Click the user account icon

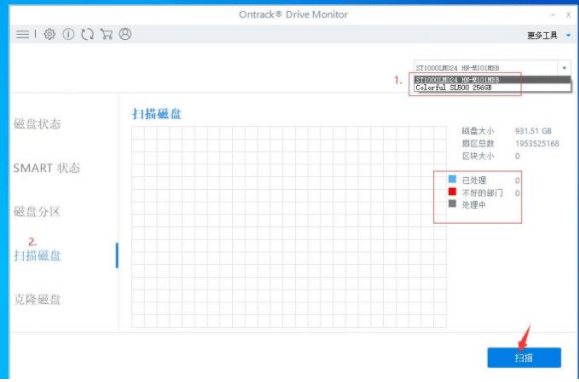pyautogui.click(x=125, y=34)
